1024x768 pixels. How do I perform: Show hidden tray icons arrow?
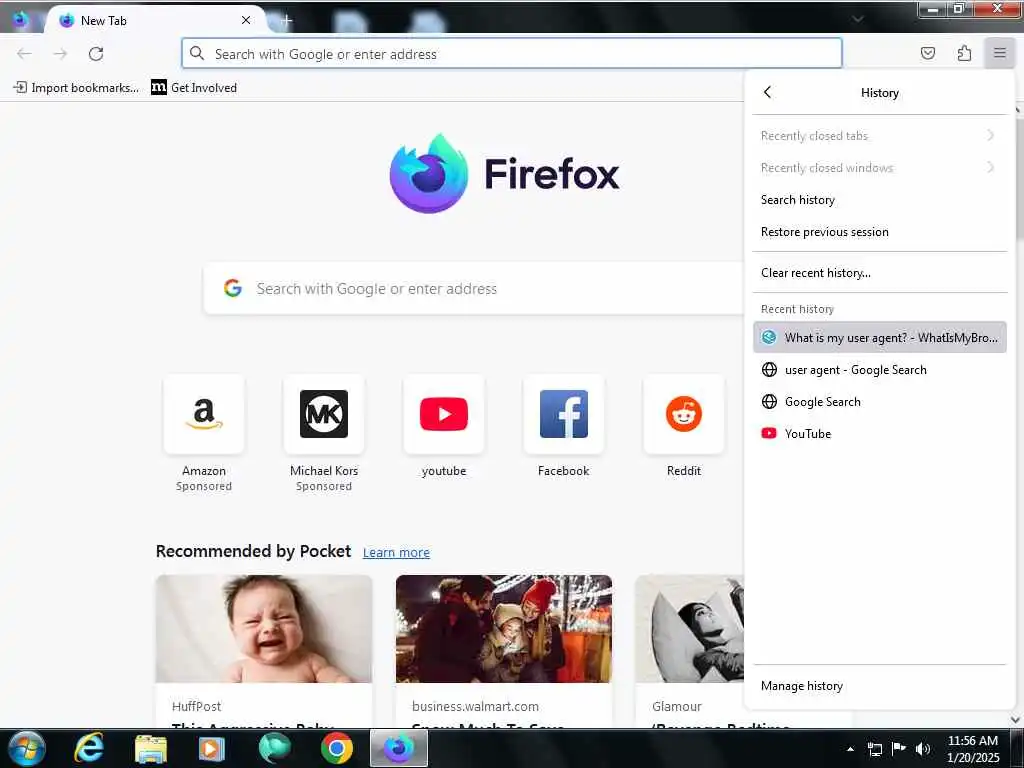coord(850,749)
